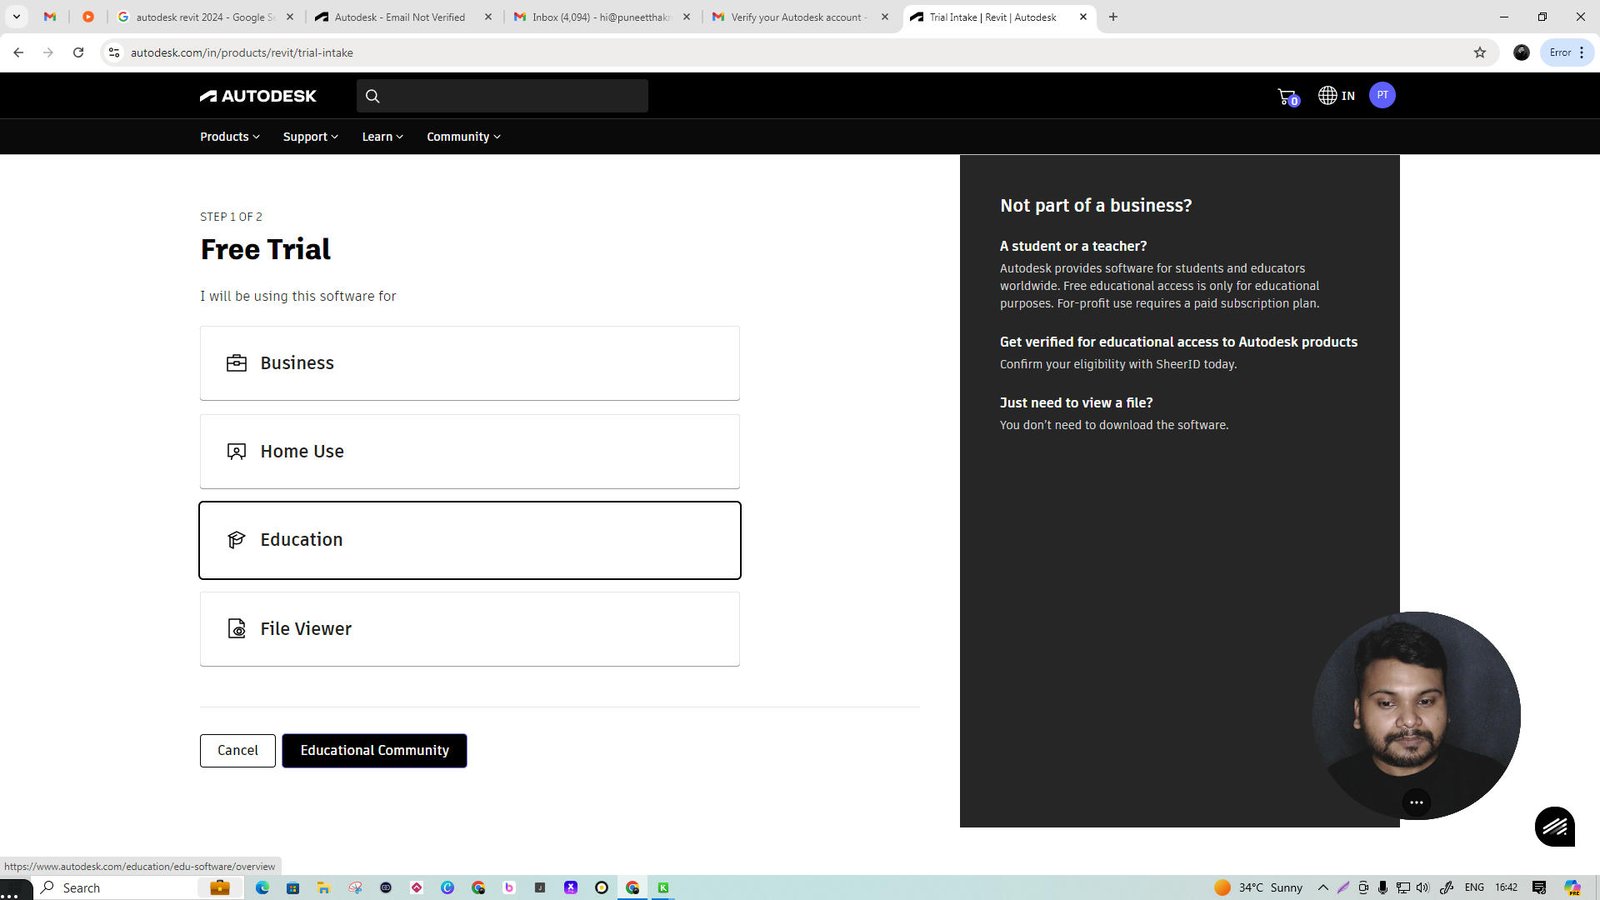Select the Business option card
Viewport: 1600px width, 900px height.
point(470,363)
